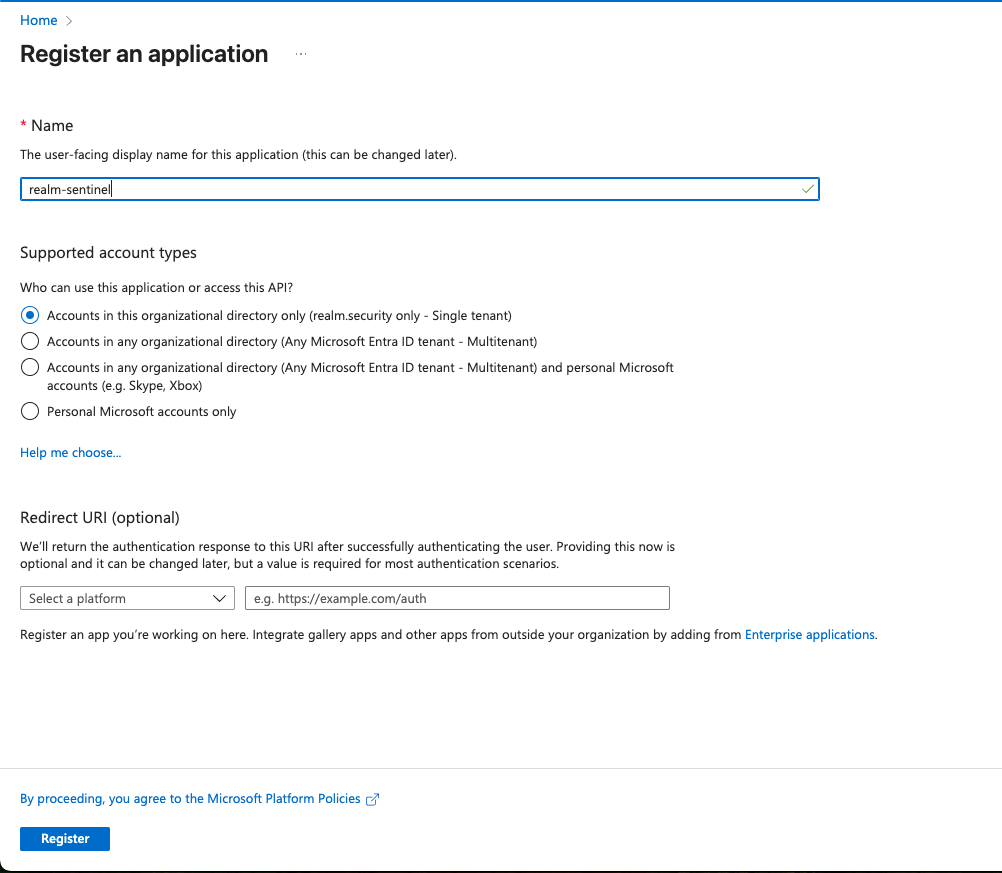
Task: Click the external link icon beside Platform Policies
Action: point(373,799)
